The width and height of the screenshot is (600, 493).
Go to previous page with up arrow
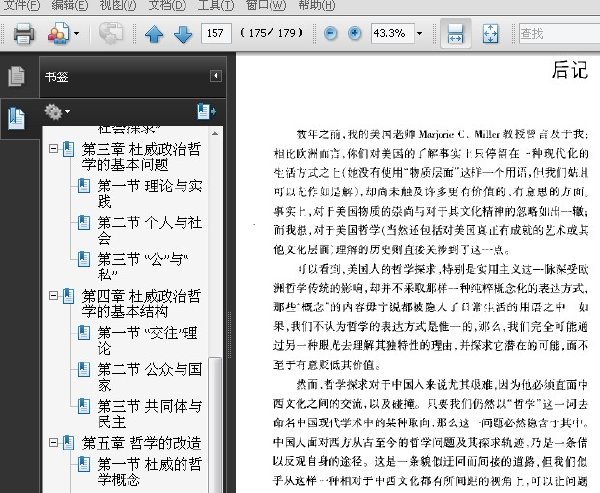point(154,34)
